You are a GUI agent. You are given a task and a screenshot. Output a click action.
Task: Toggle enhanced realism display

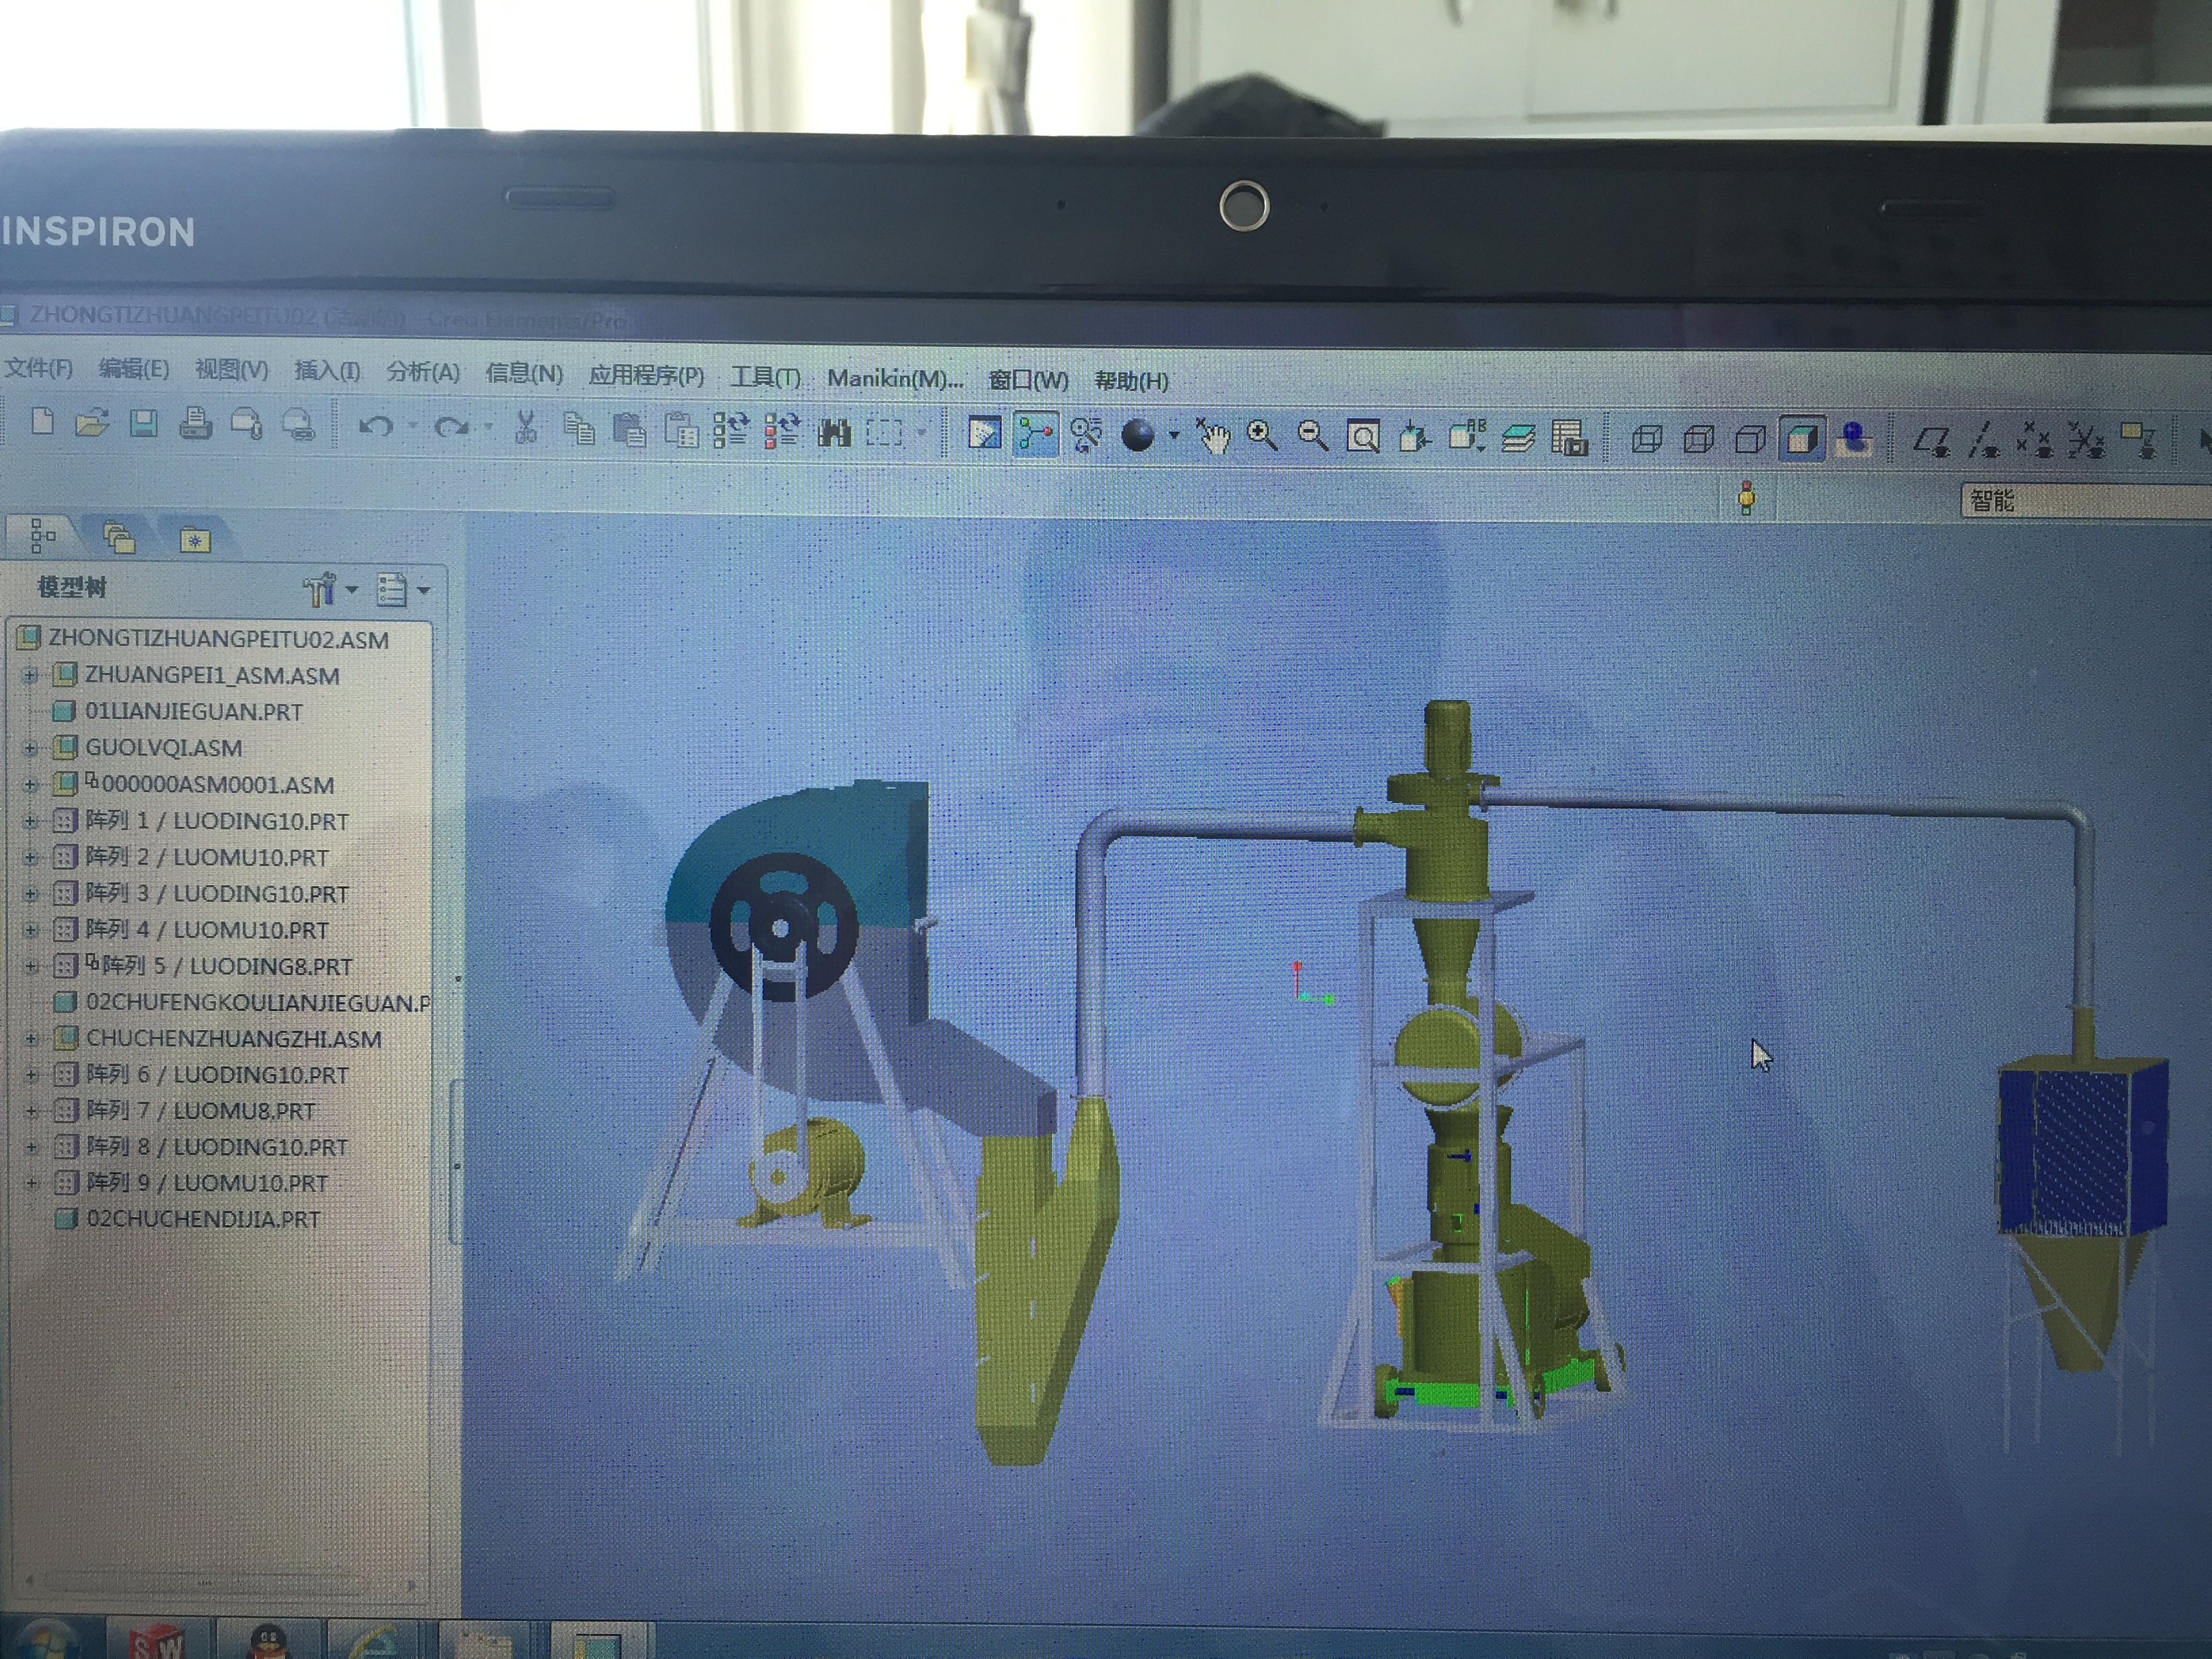point(1853,440)
